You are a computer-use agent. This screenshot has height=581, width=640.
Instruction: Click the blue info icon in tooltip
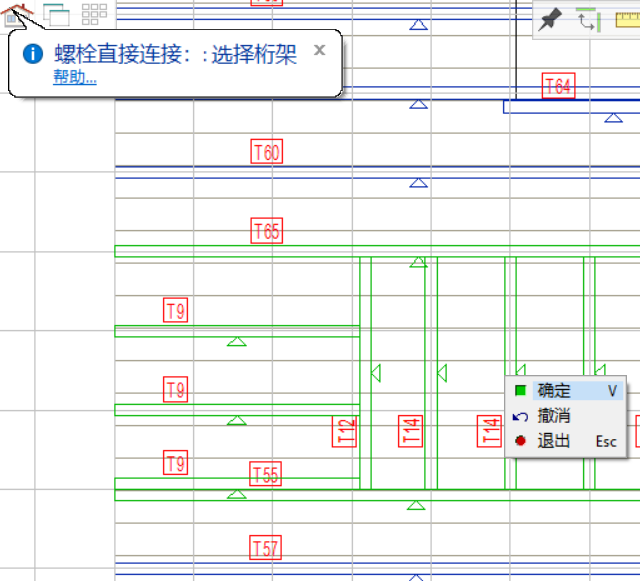tap(33, 54)
